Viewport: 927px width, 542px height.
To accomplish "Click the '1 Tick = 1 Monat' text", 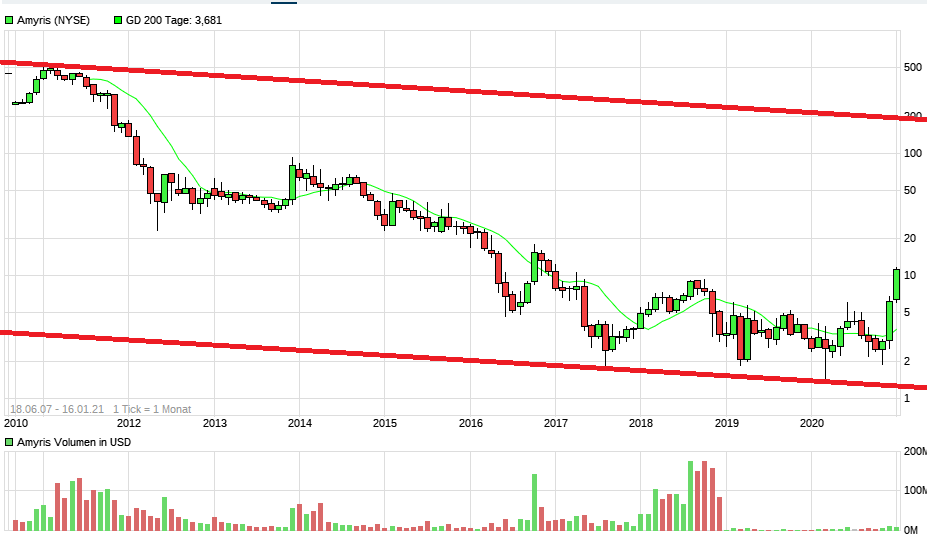I will point(151,409).
